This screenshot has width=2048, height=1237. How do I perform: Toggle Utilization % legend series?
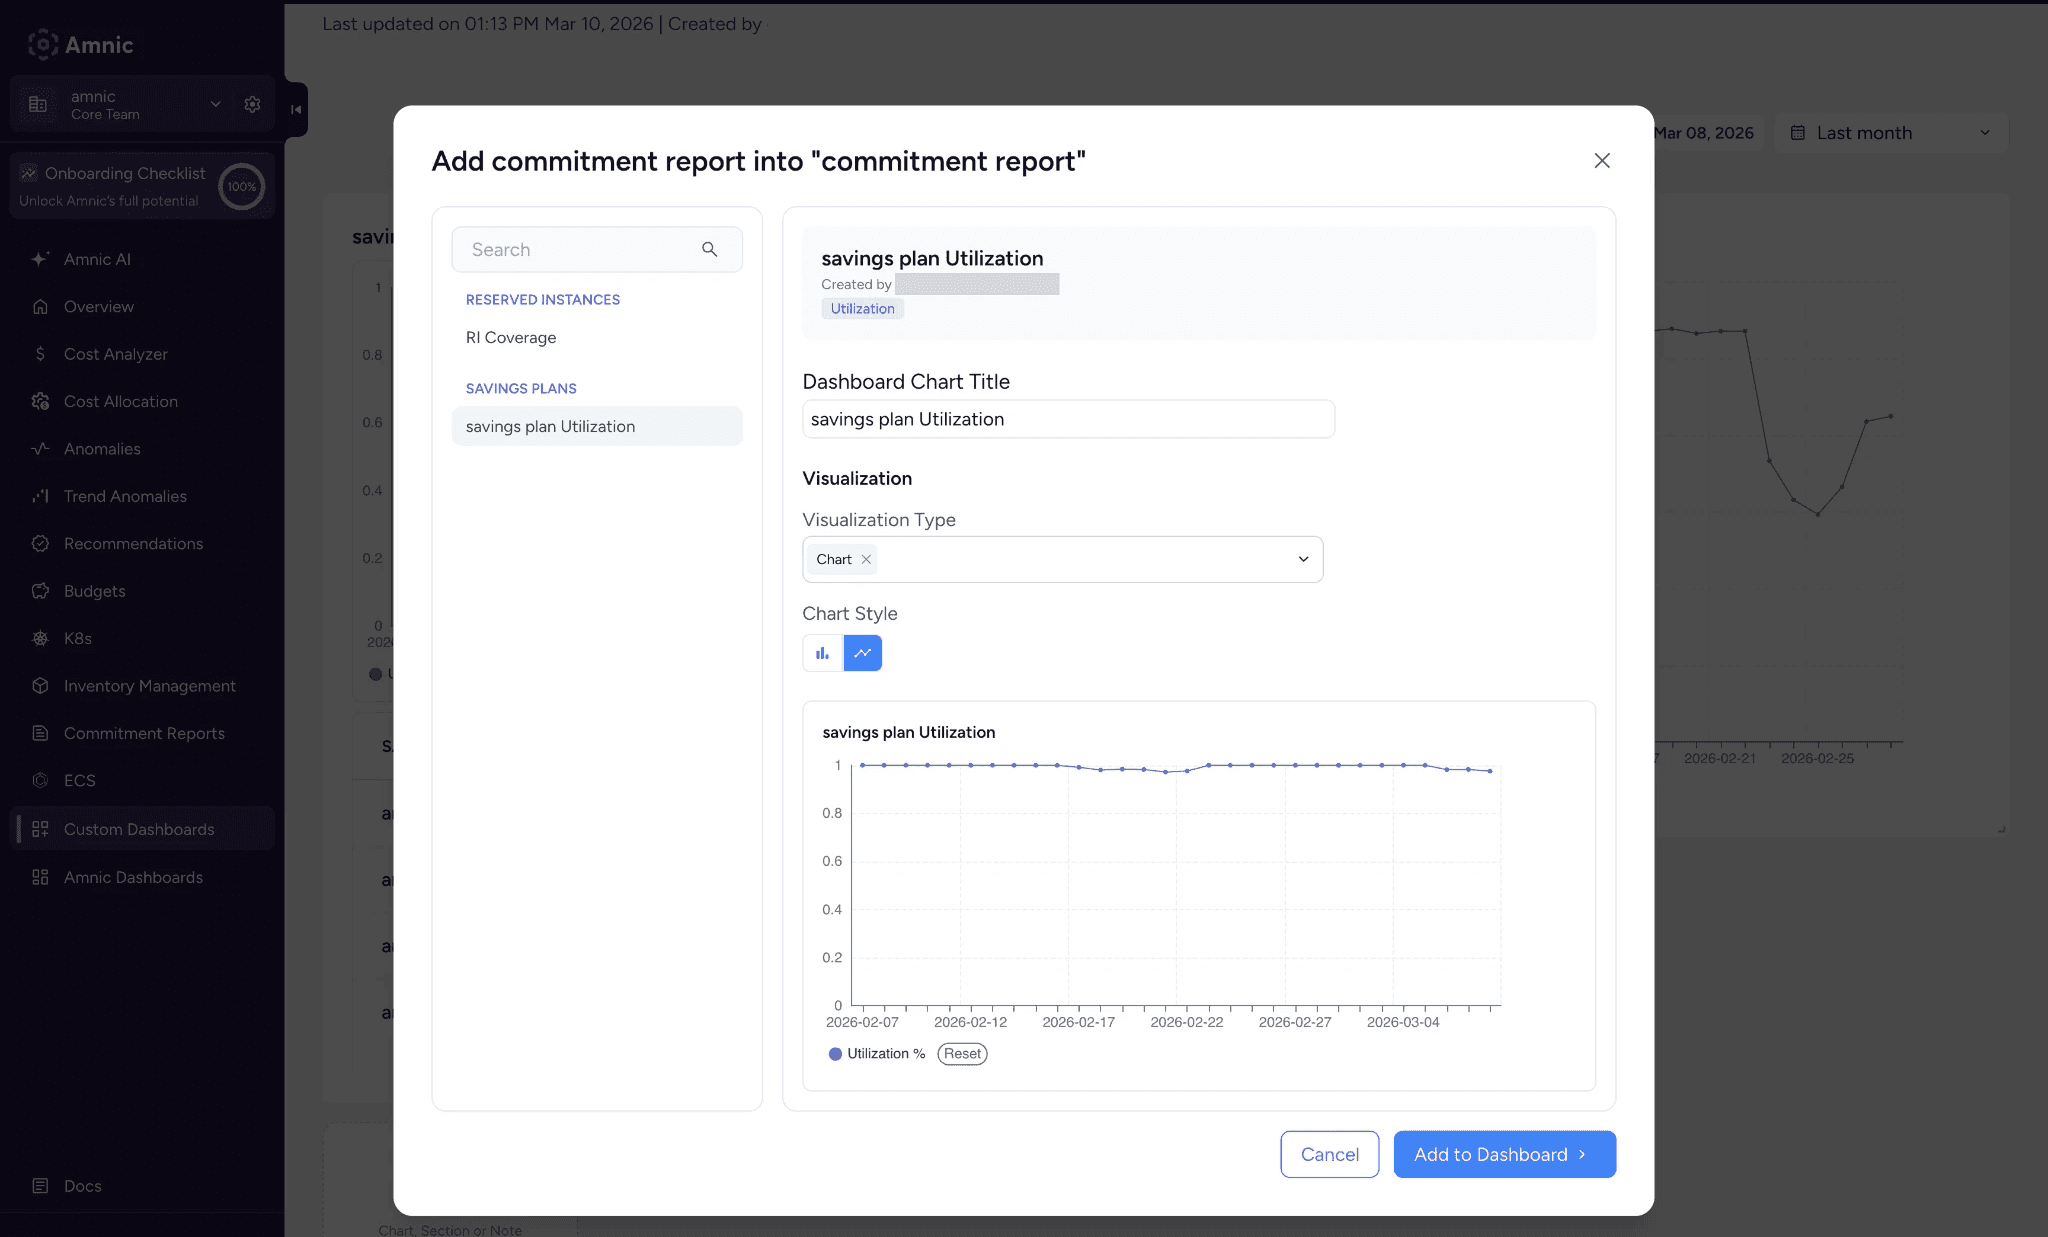pyautogui.click(x=877, y=1054)
